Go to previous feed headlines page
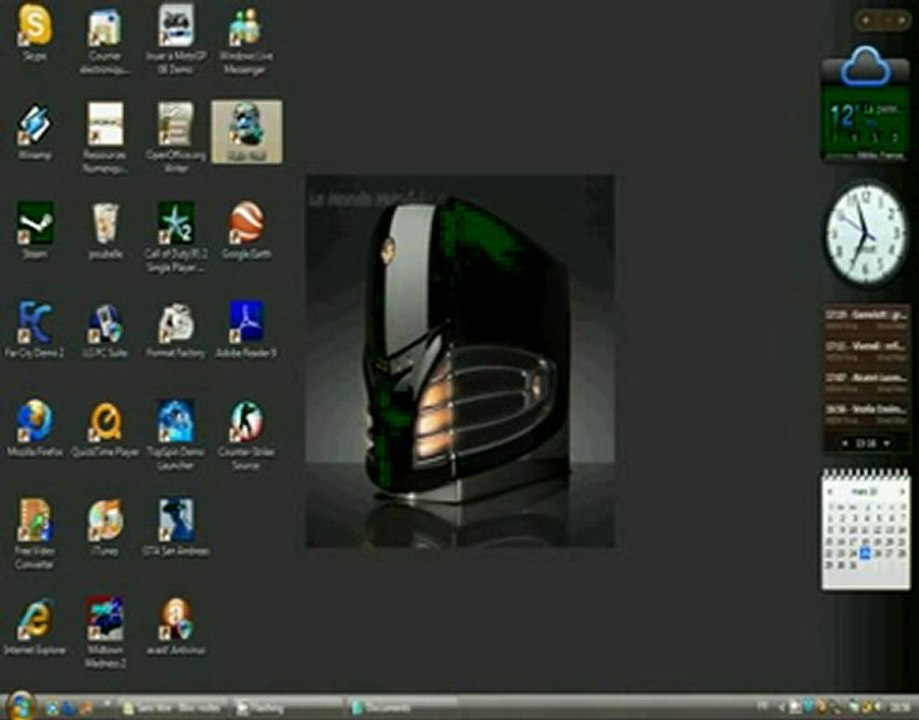This screenshot has width=919, height=720. coord(845,443)
